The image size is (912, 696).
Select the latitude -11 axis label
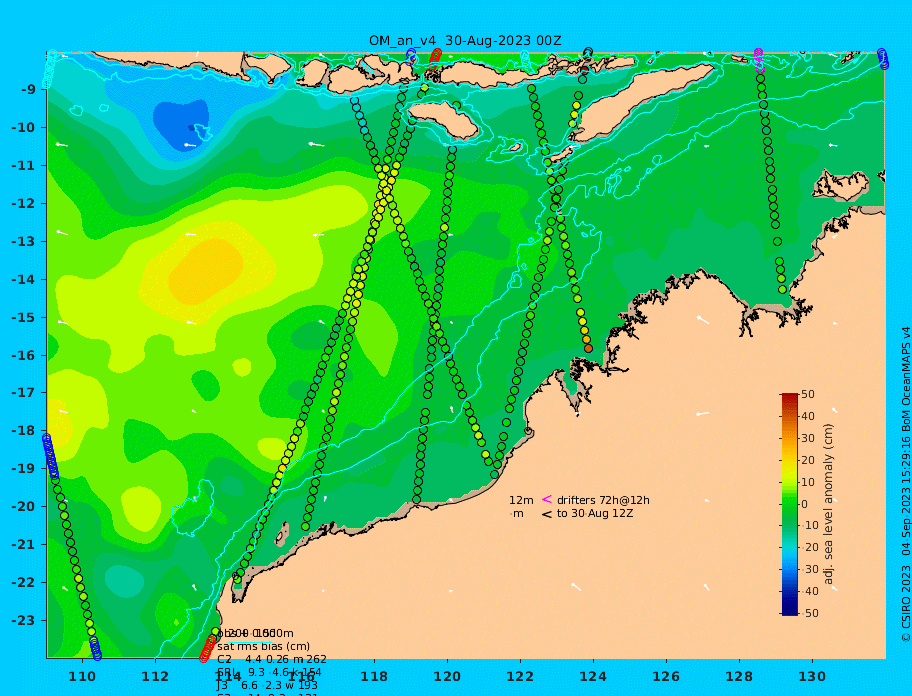pos(23,166)
